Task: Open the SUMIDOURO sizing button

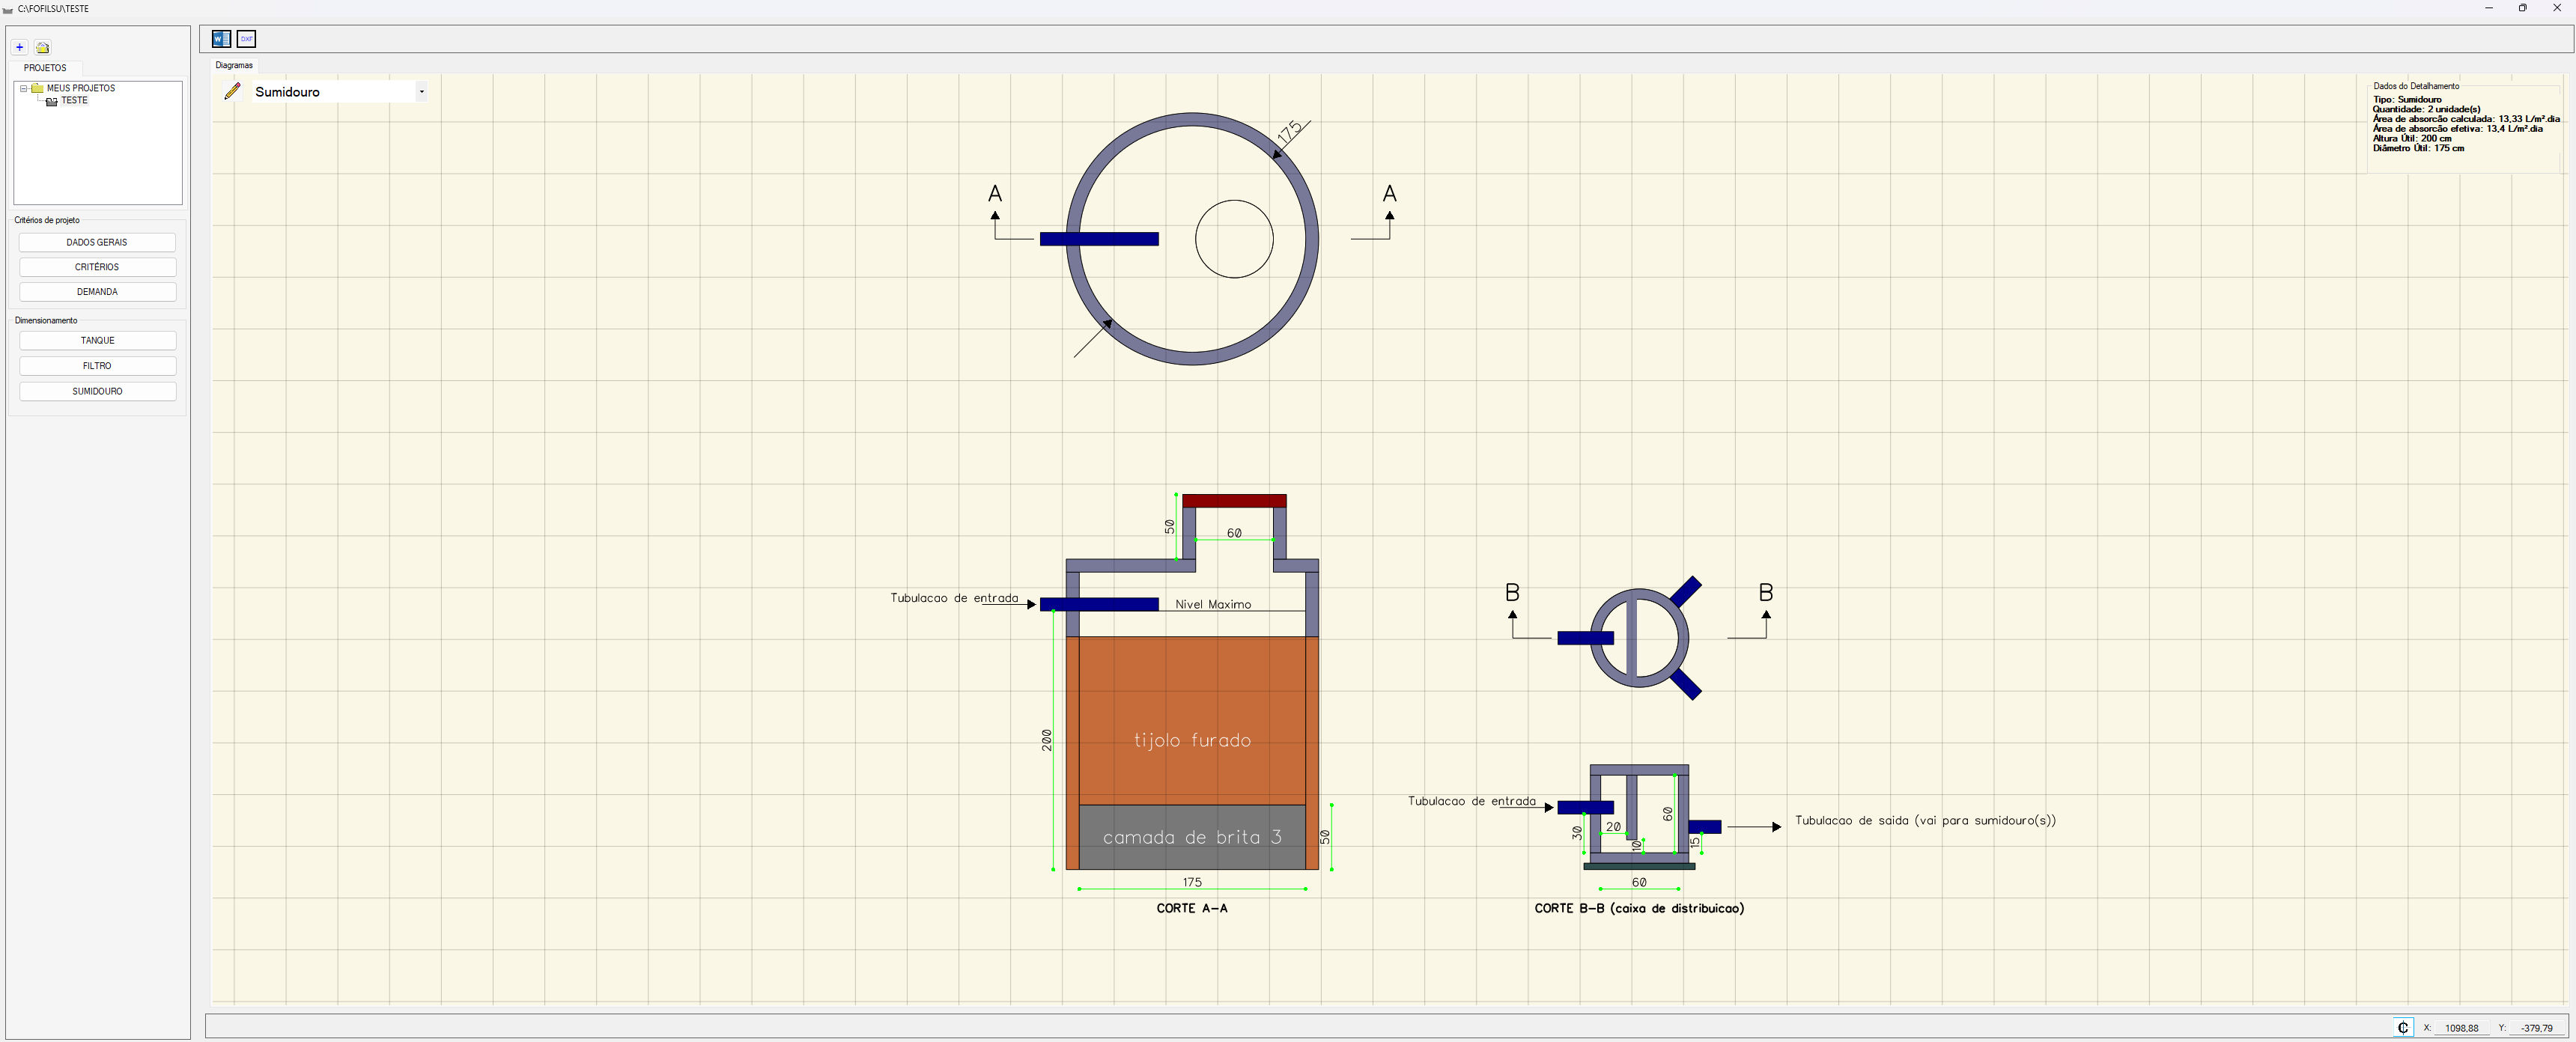Action: pos(97,391)
